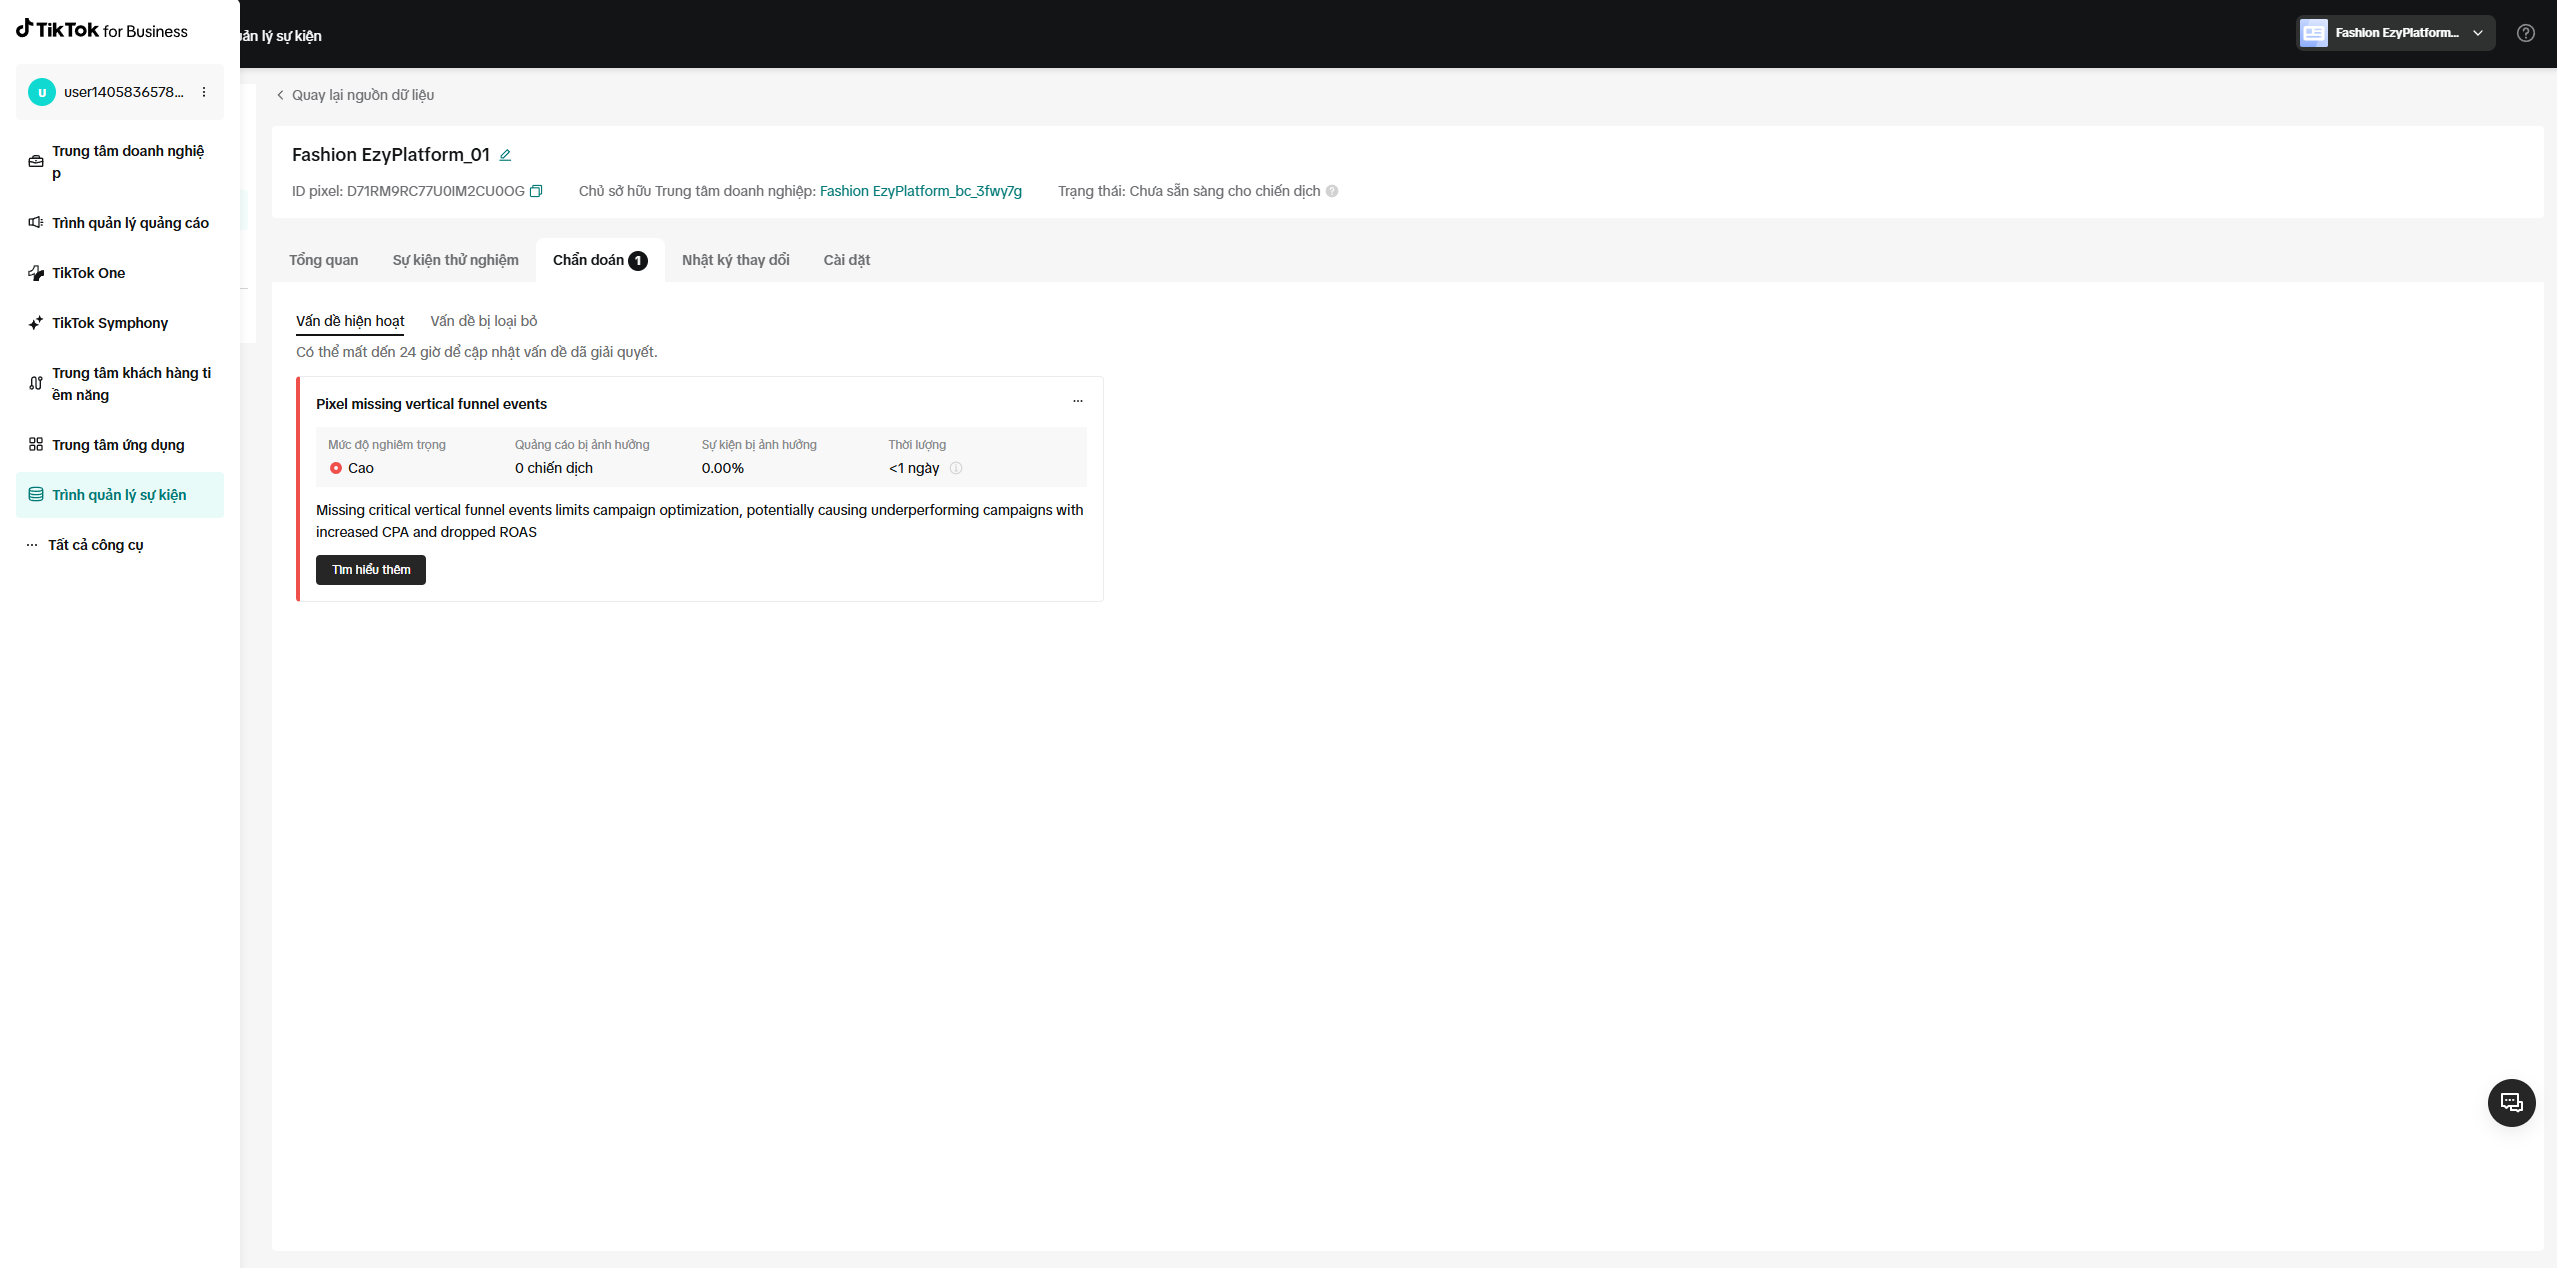This screenshot has width=2557, height=1268.
Task: Click the user avatar circle
Action: point(42,92)
